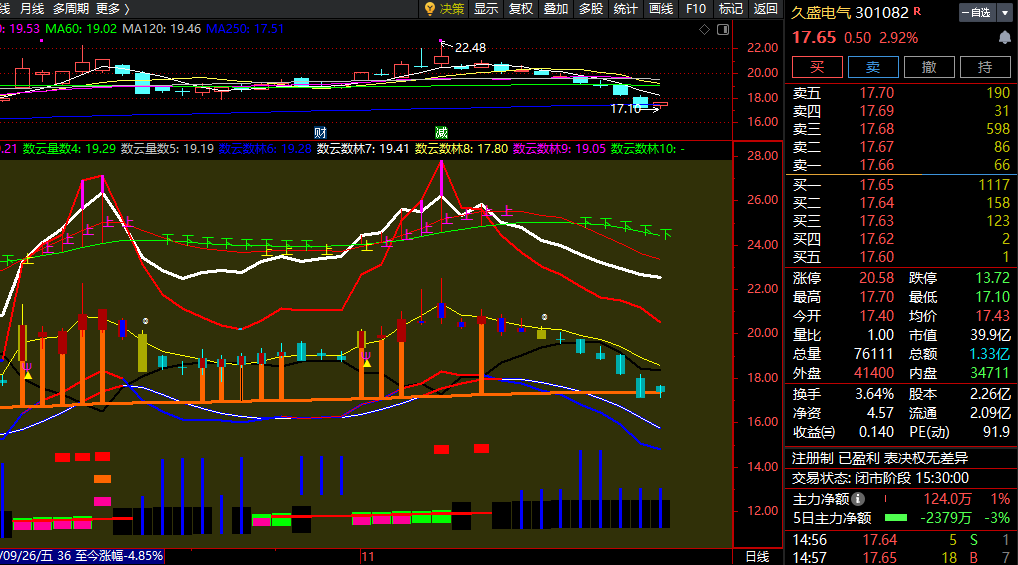Open the 决策 lightbulb decision tool
1018x565 pixels.
445,8
